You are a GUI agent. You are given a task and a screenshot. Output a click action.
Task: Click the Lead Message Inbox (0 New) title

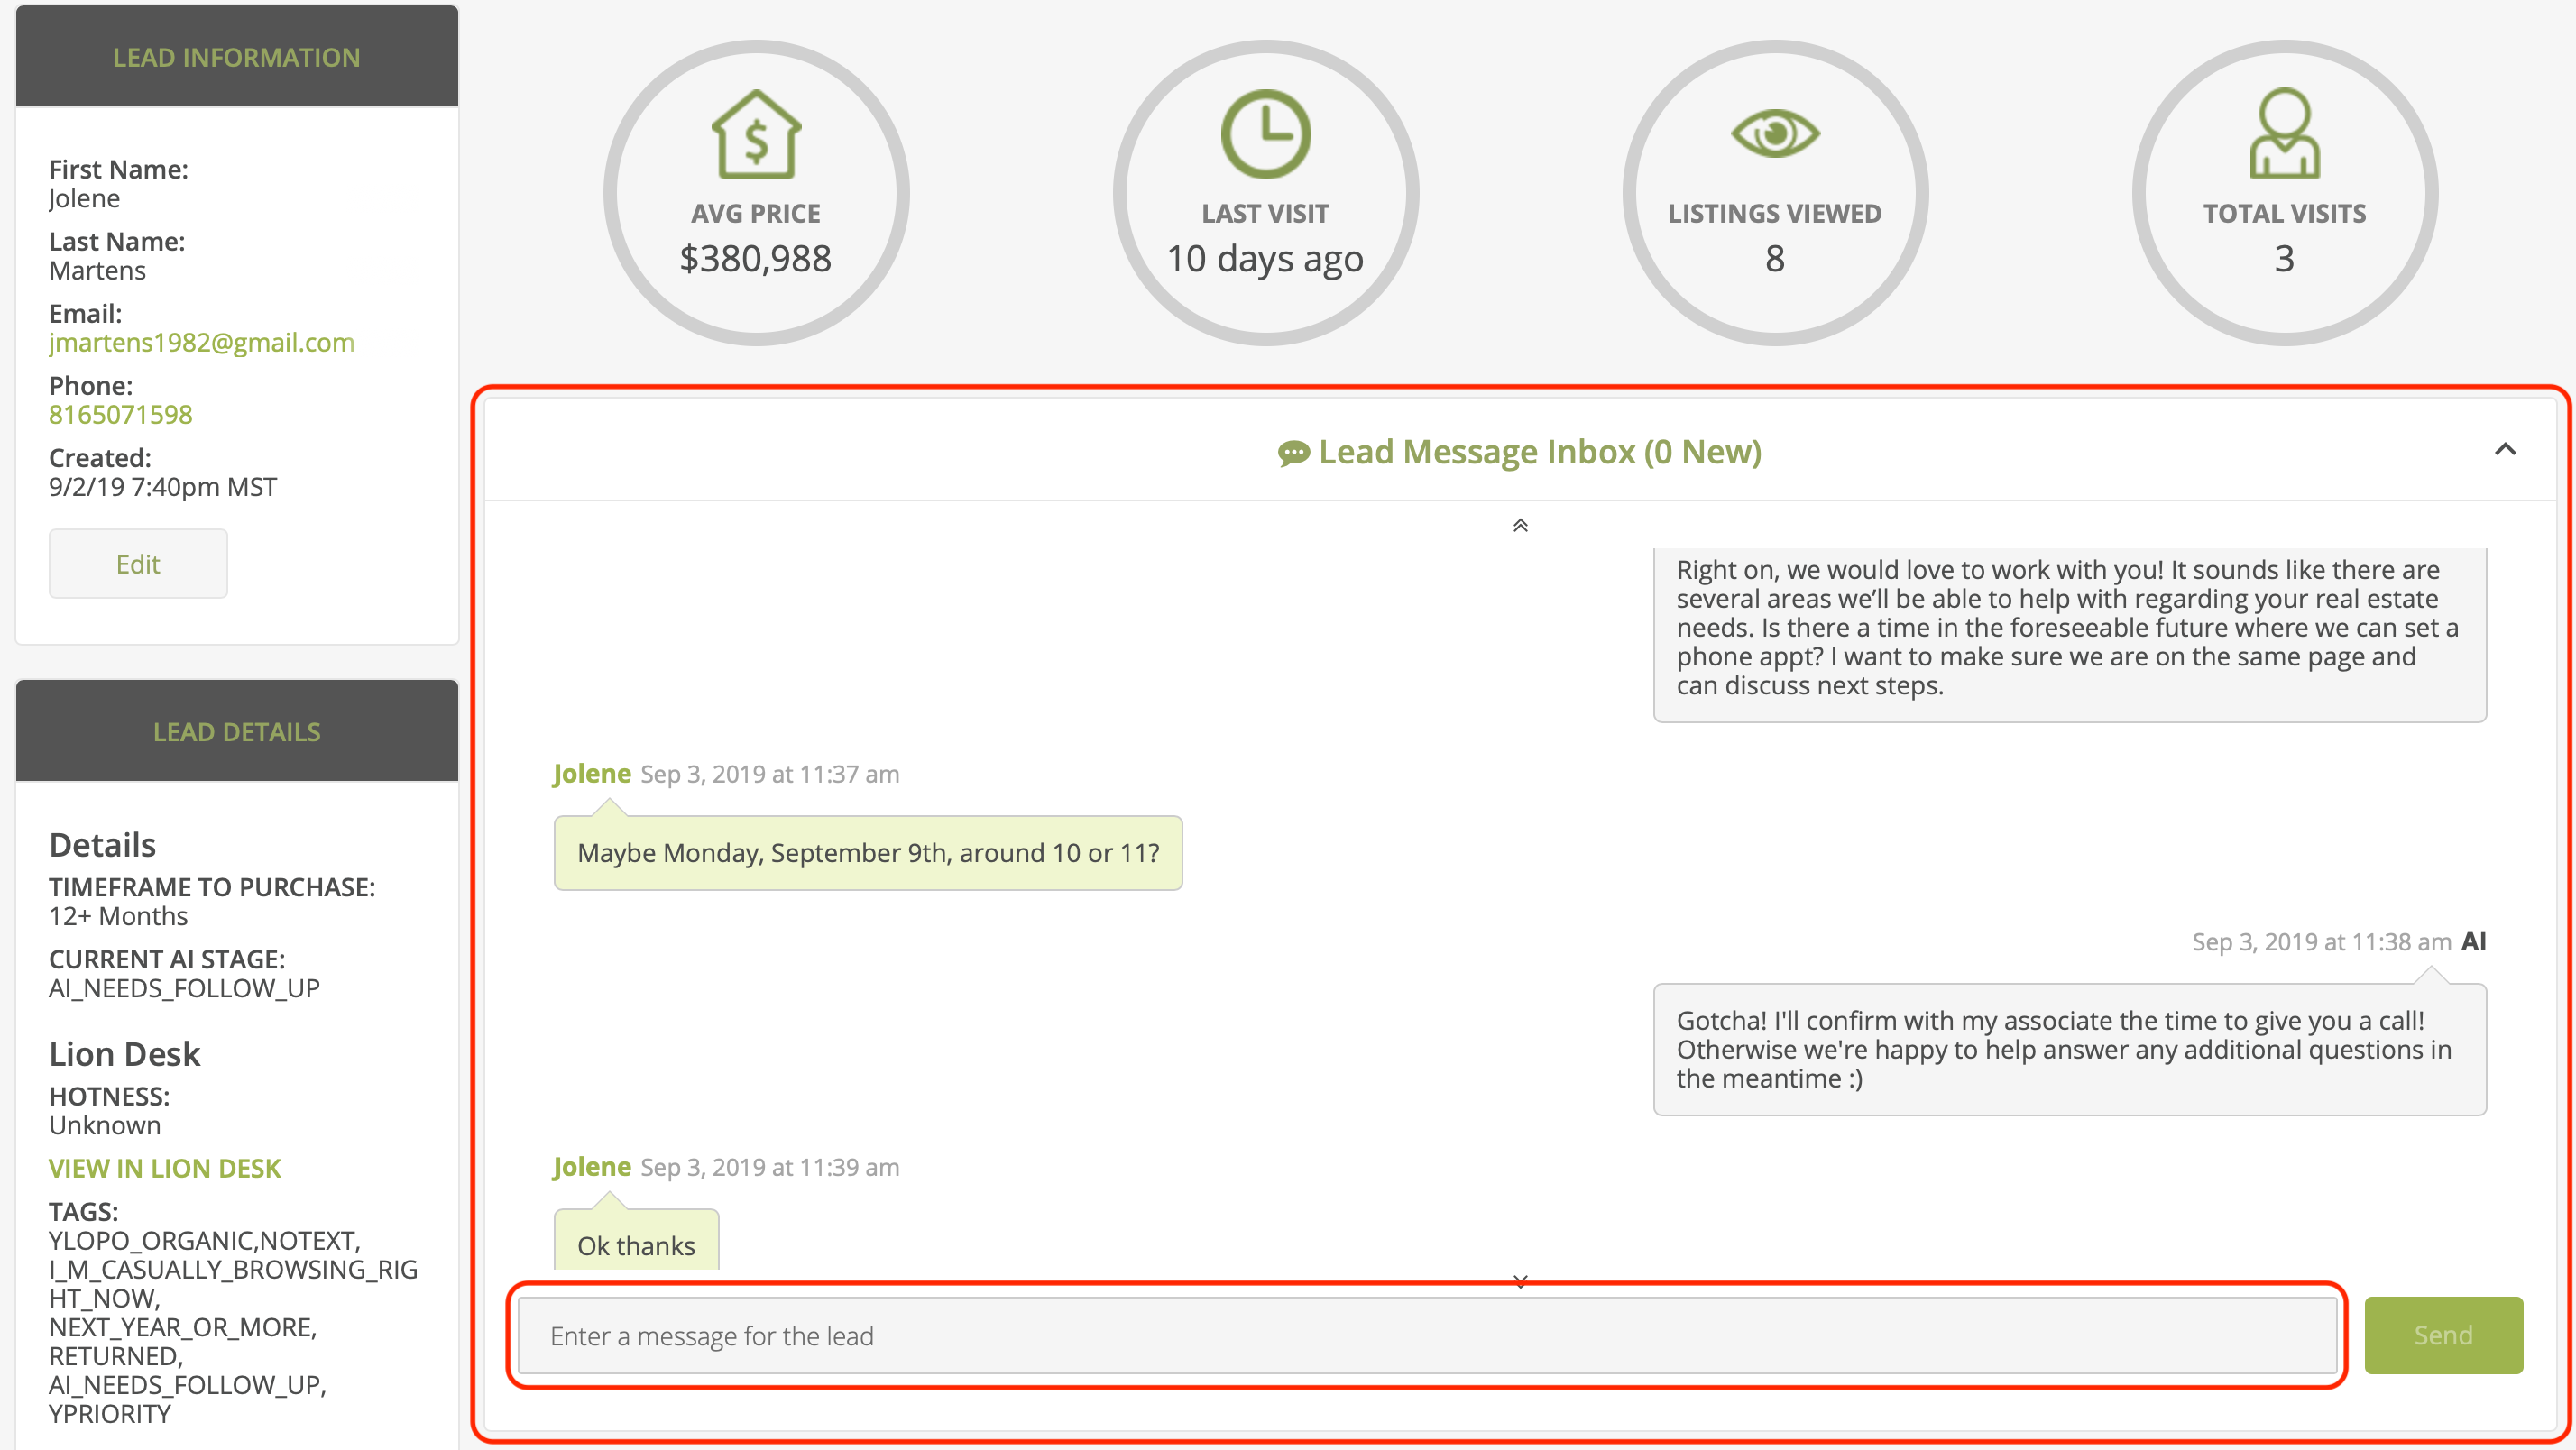pos(1539,452)
